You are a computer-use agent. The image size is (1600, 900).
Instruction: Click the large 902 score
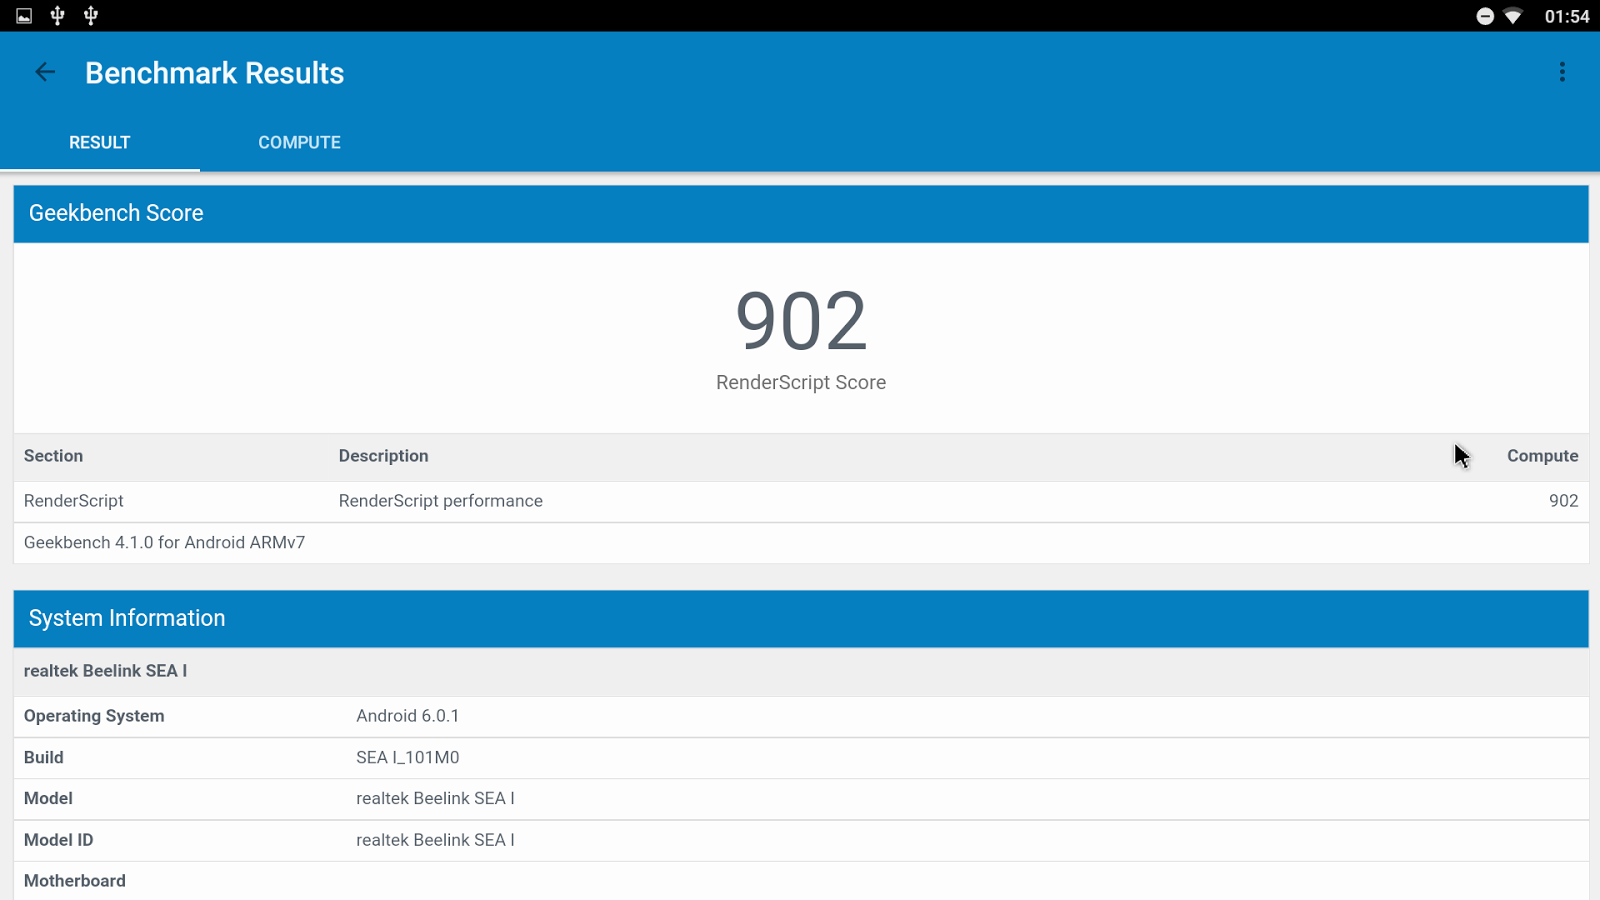(x=801, y=320)
